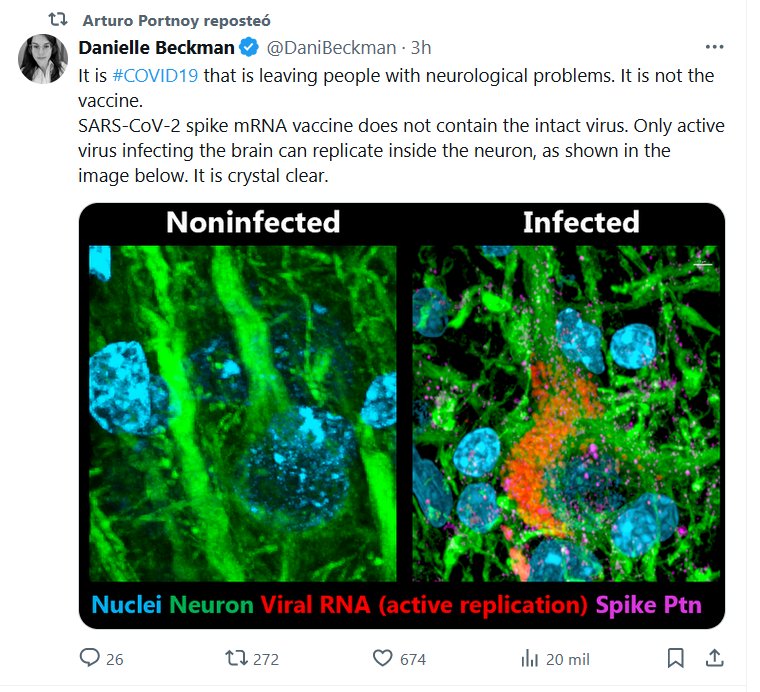Click the share upload arrow icon
Image resolution: width=760 pixels, height=692 pixels.
click(x=714, y=657)
